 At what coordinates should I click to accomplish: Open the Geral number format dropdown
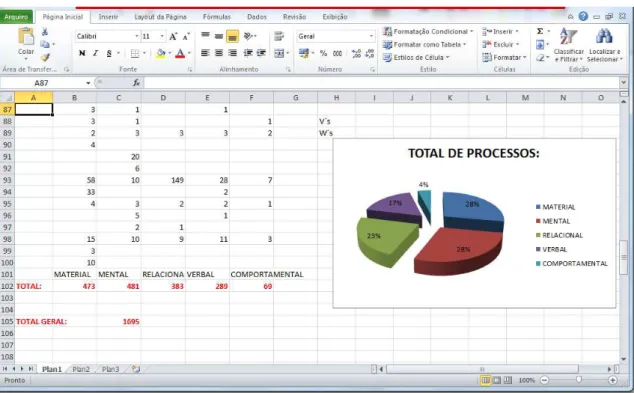(371, 36)
